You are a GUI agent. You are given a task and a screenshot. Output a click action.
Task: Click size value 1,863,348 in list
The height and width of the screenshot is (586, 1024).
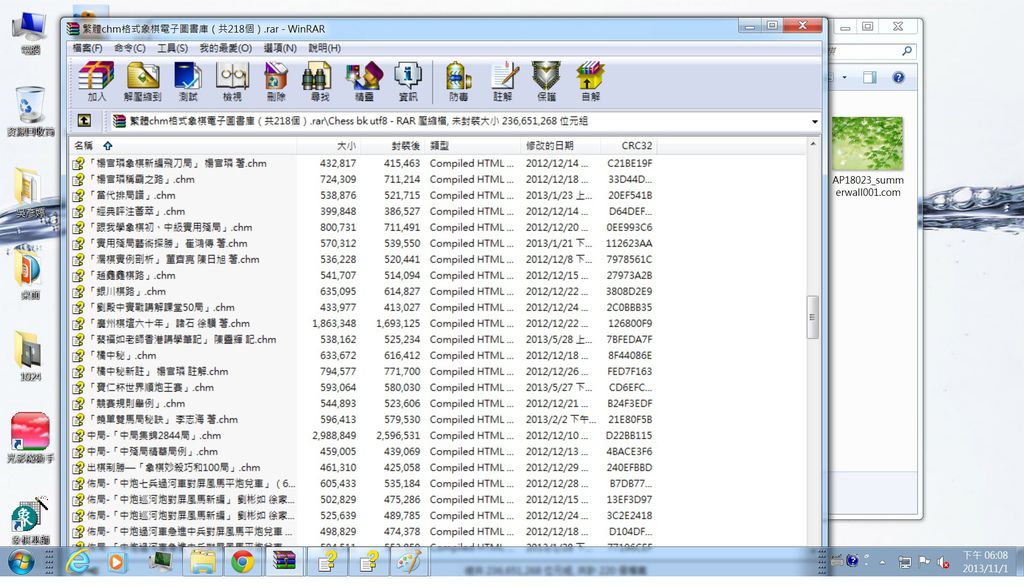[x=334, y=323]
